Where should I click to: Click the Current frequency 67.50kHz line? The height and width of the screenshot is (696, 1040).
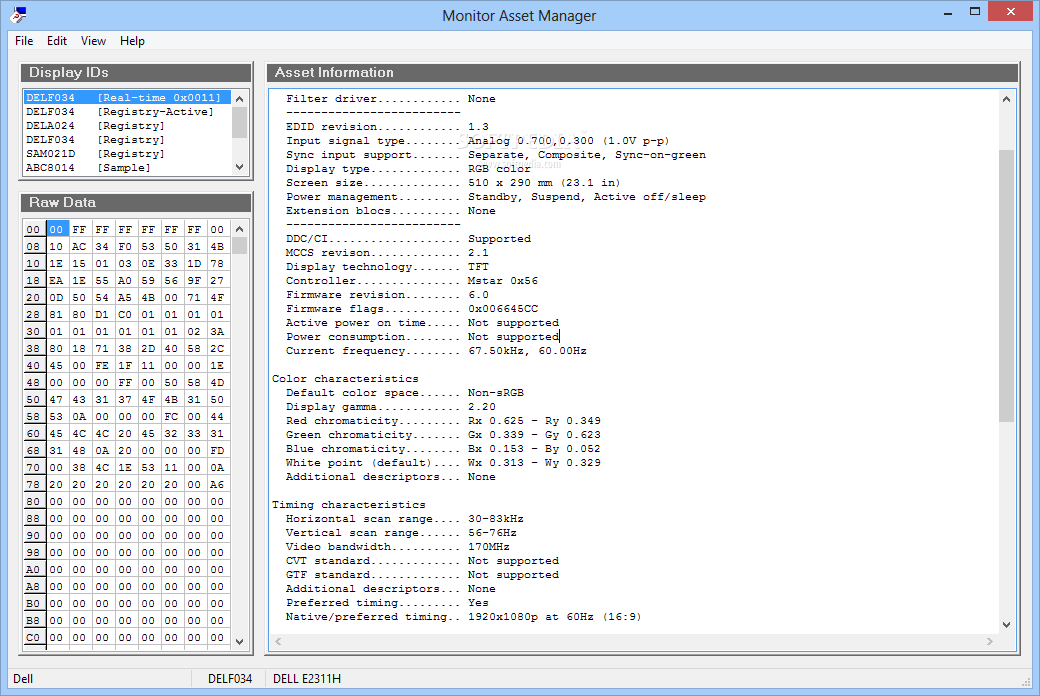coord(436,351)
